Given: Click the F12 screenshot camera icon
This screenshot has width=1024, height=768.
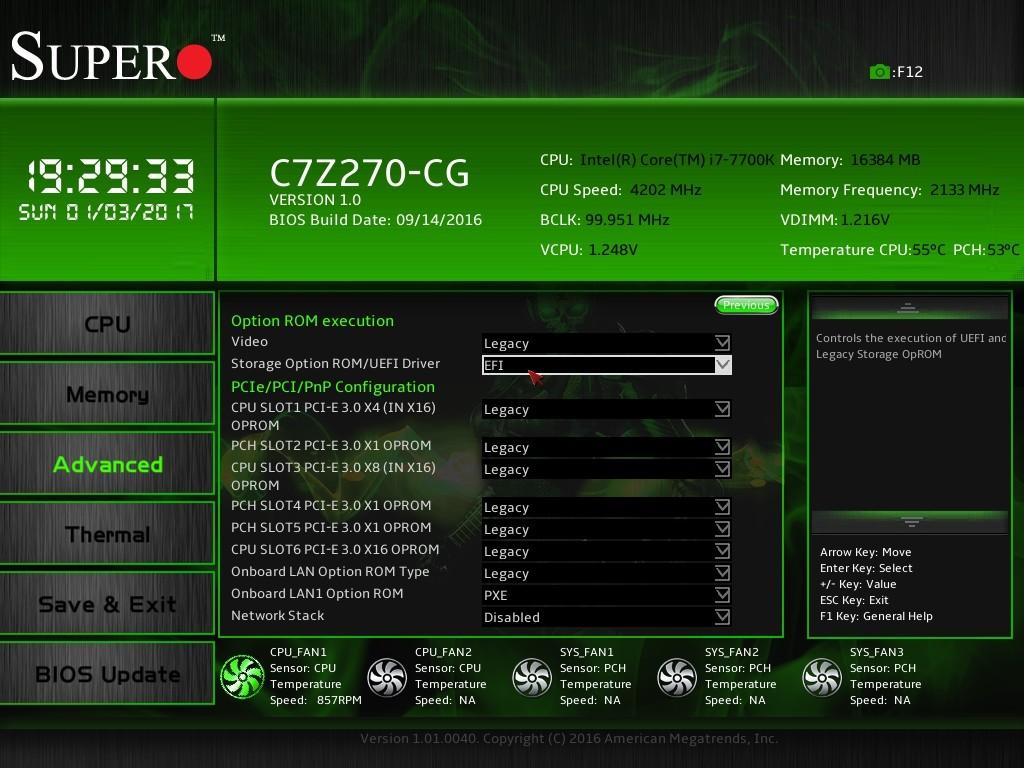Looking at the screenshot, I should (879, 72).
